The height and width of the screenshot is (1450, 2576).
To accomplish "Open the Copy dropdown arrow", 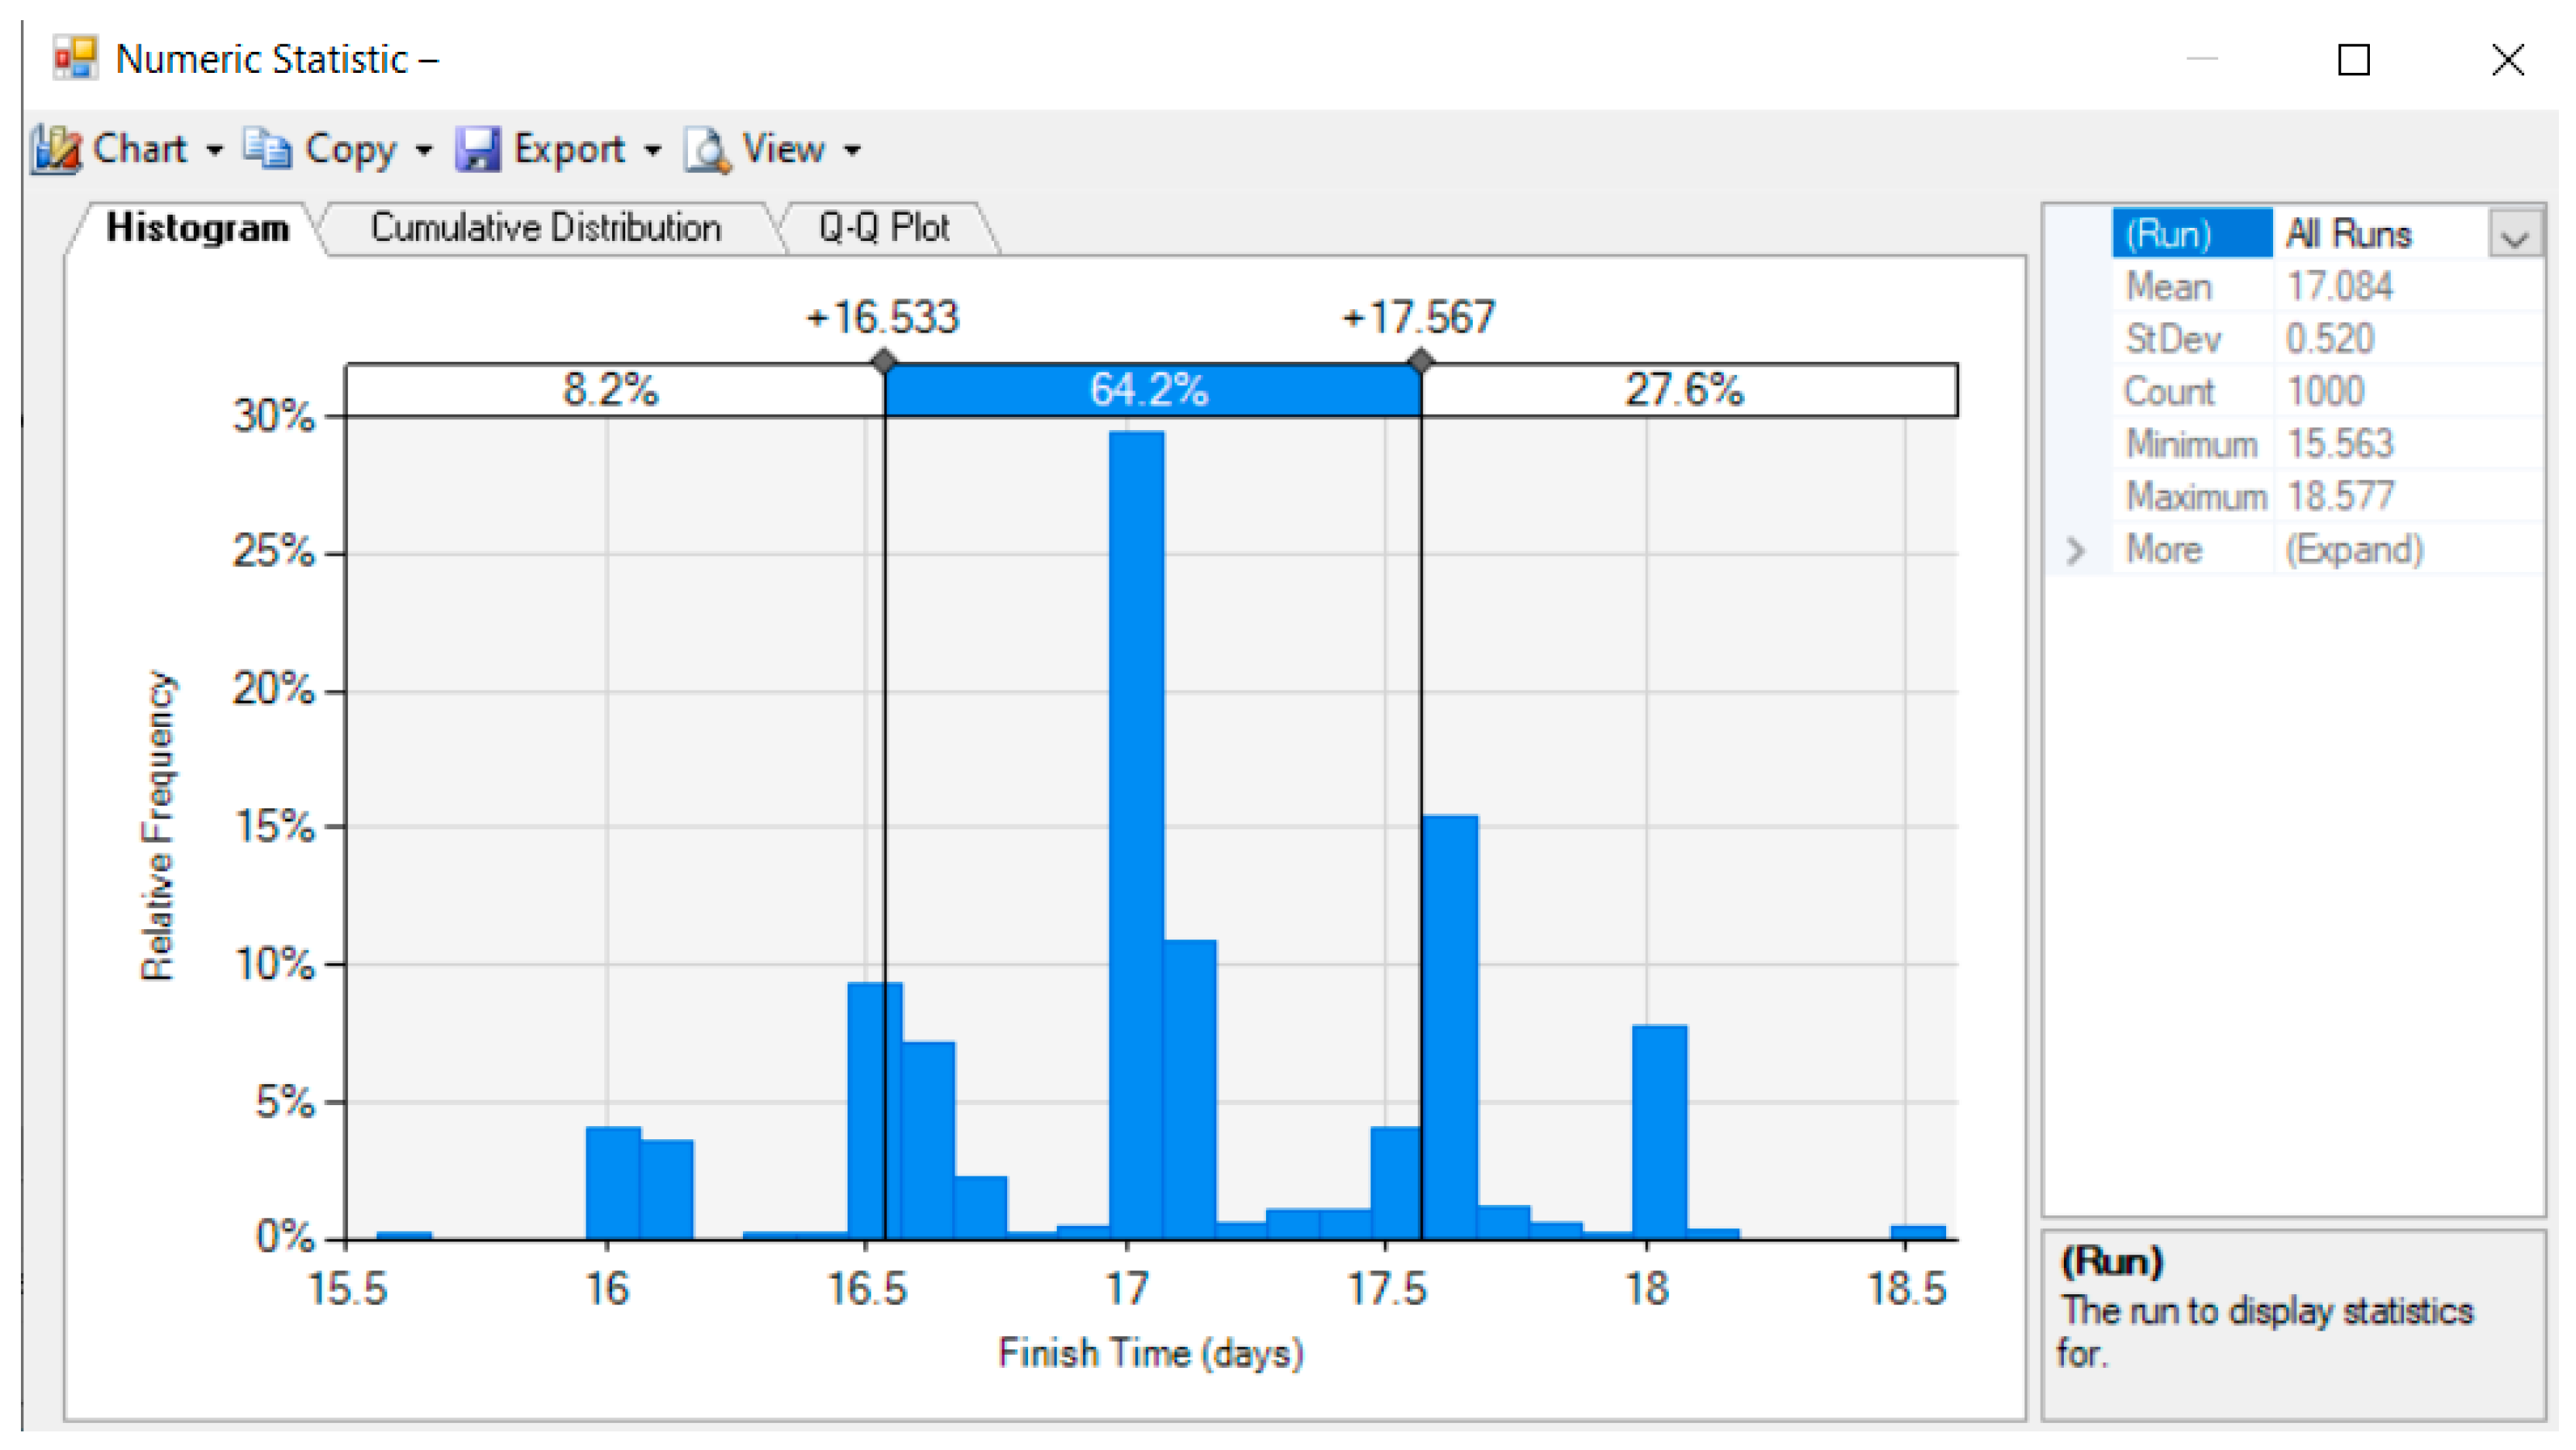I will coord(424,151).
